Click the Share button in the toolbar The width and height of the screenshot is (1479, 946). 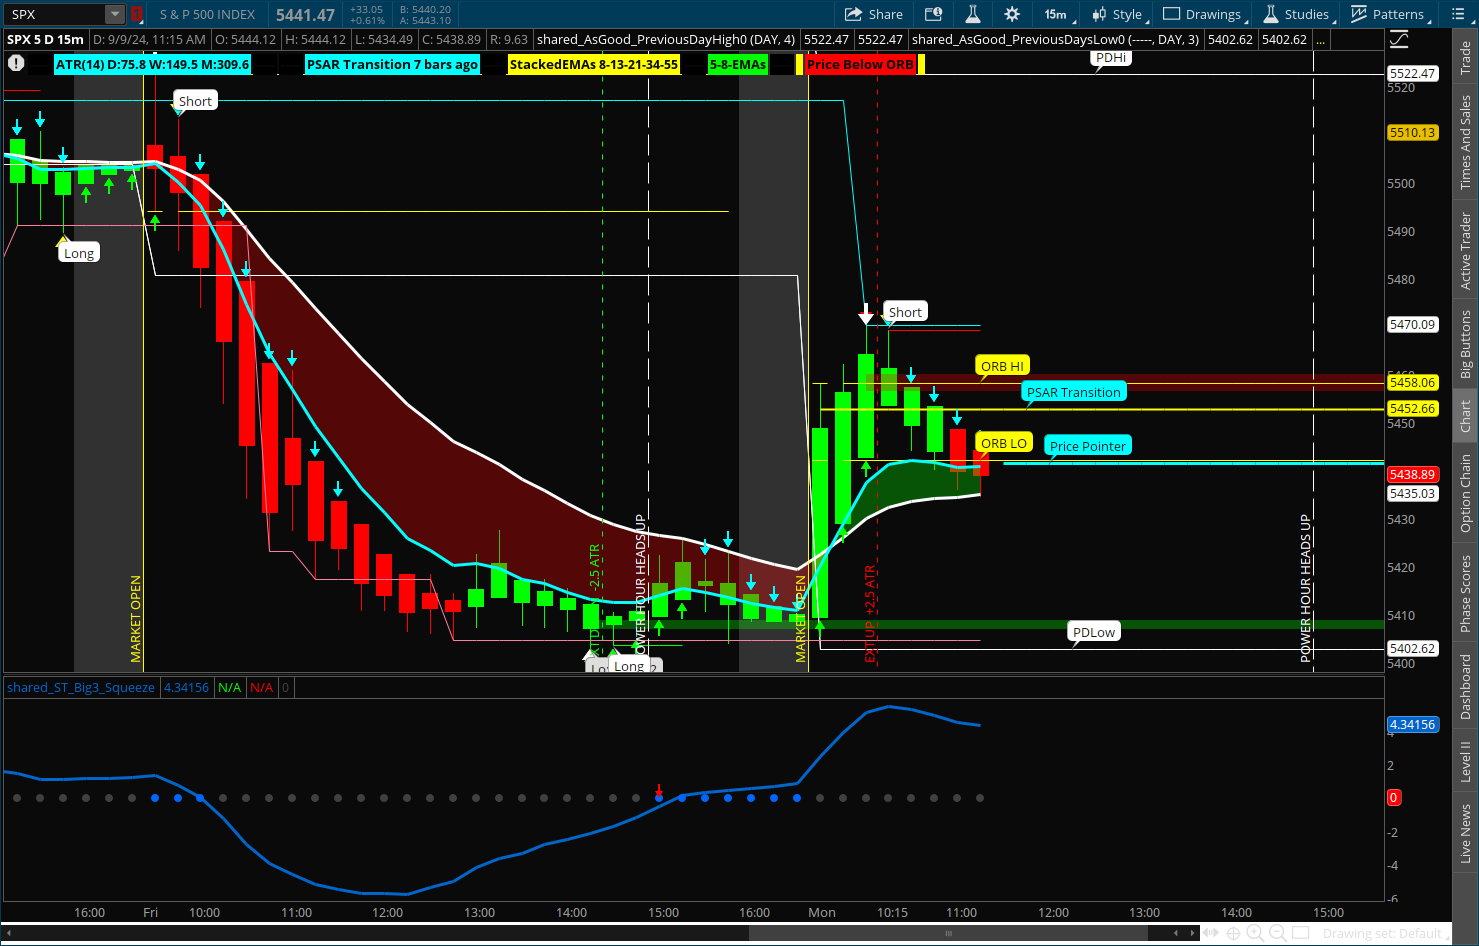tap(874, 14)
